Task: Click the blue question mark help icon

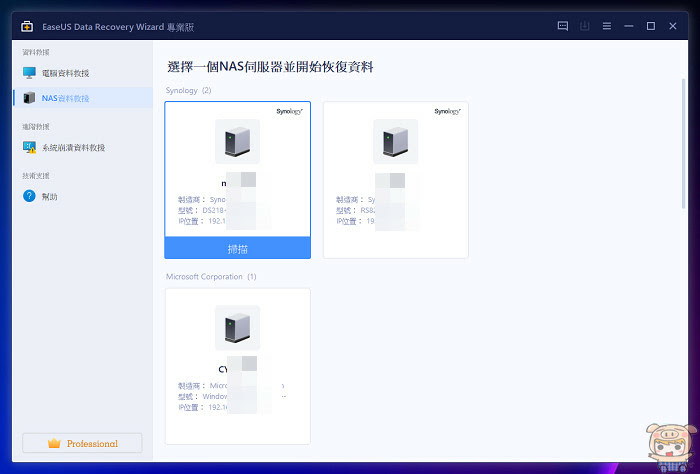Action: 29,196
